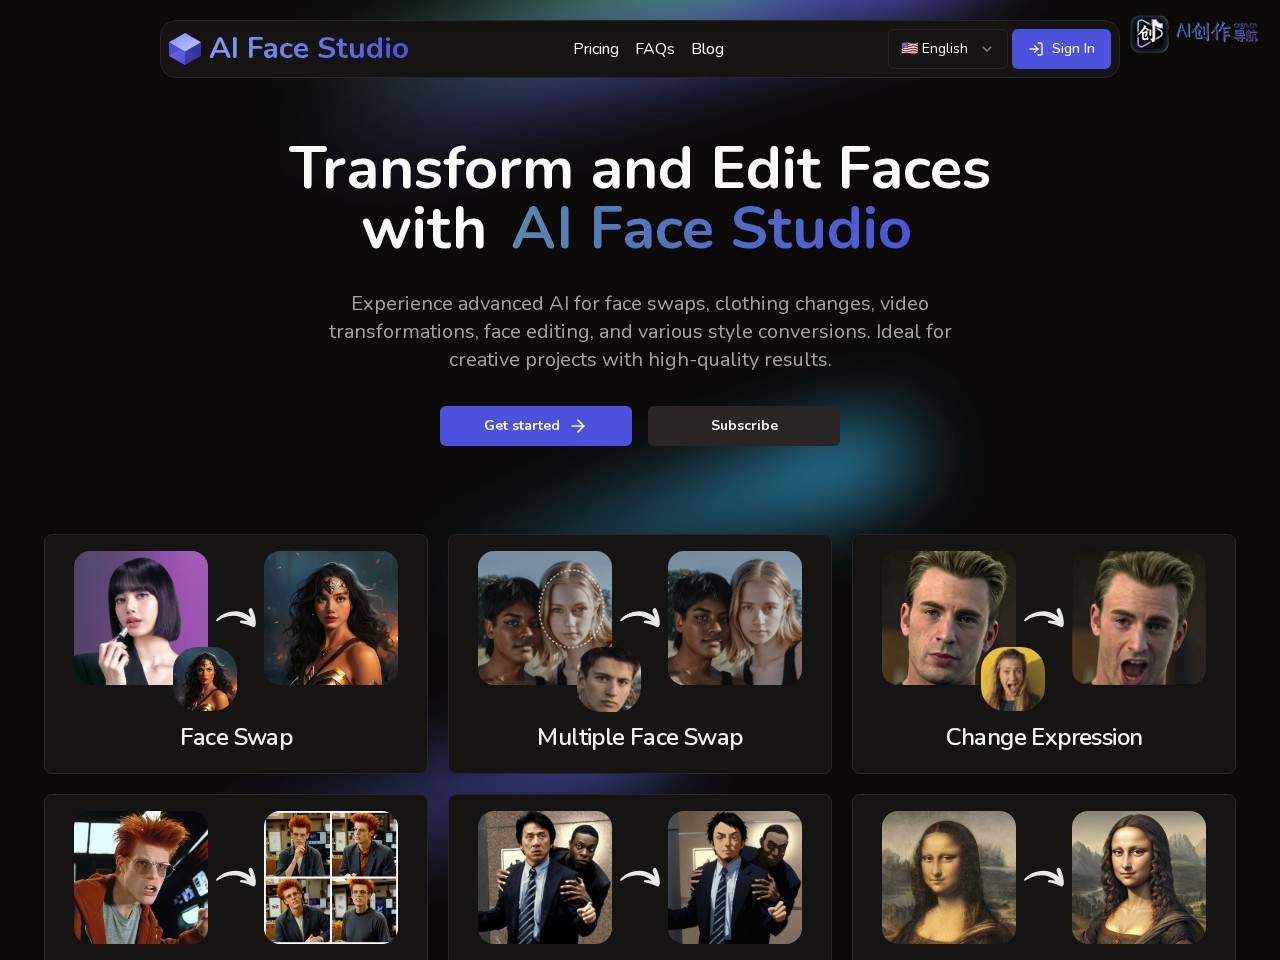Image resolution: width=1280 pixels, height=960 pixels.
Task: Select the transformed Mona Lisa result image
Action: tap(1139, 877)
